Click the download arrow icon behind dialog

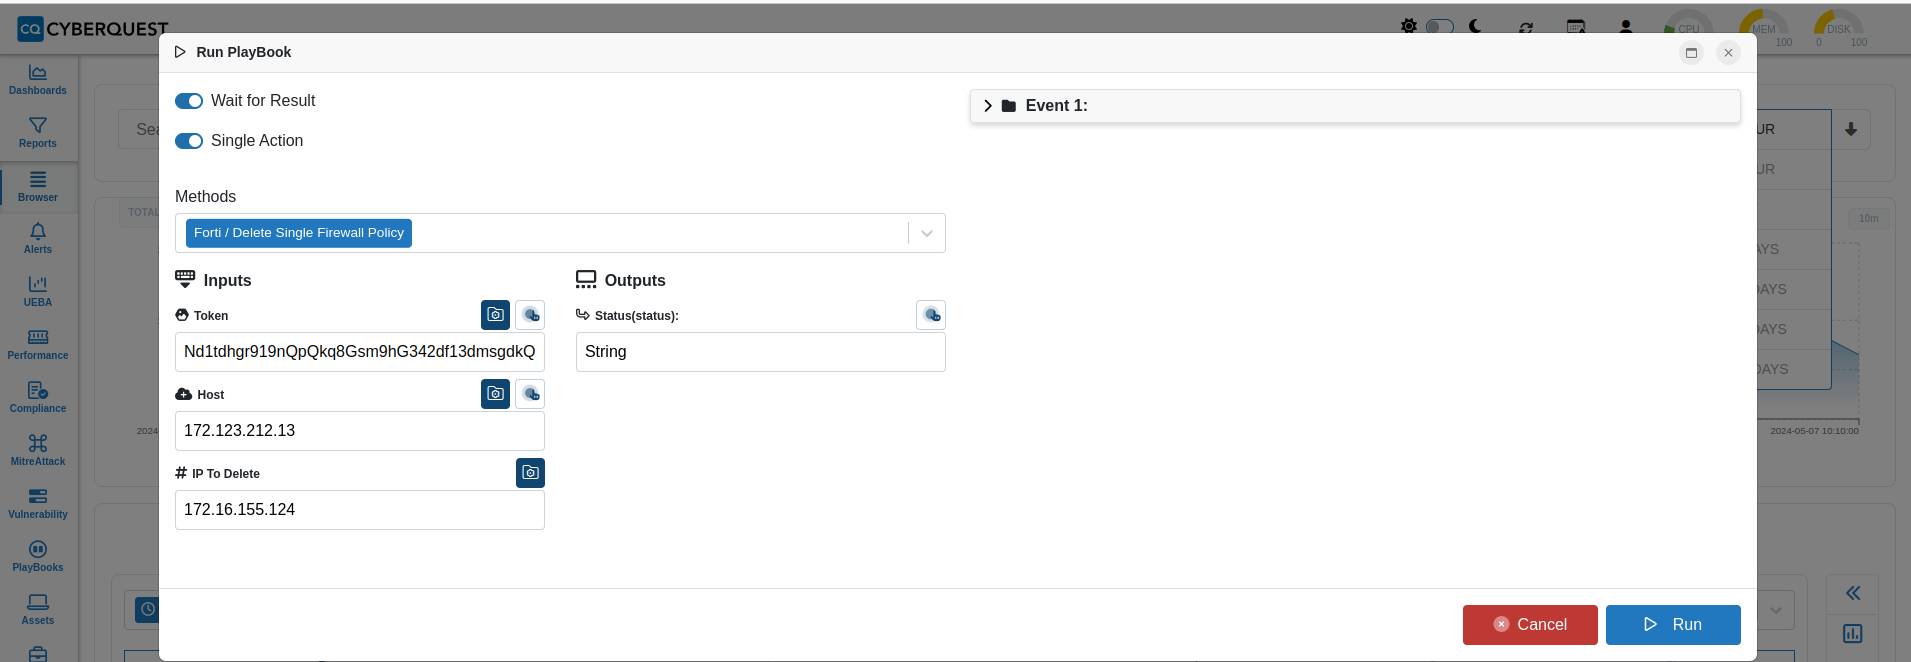[1851, 129]
